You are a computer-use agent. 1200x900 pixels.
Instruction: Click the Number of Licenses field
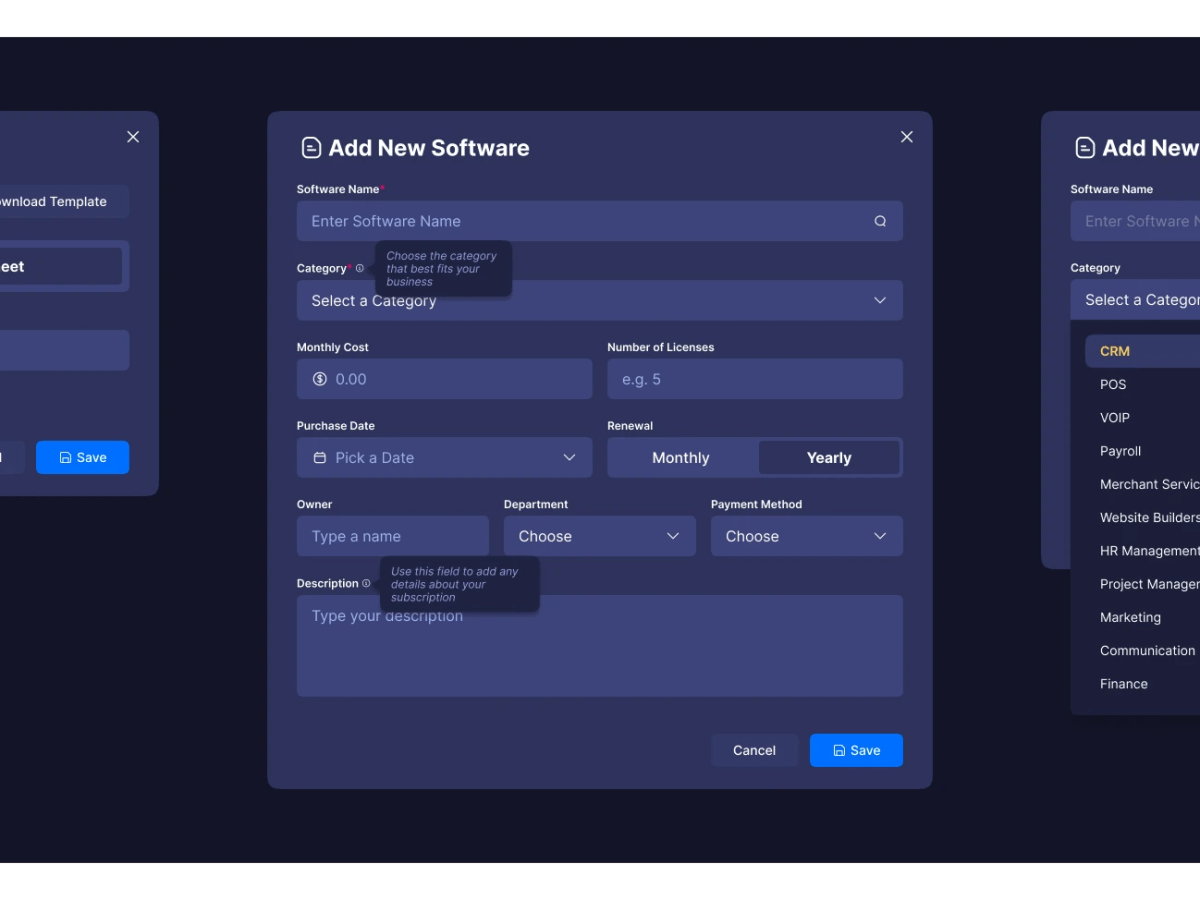point(755,379)
